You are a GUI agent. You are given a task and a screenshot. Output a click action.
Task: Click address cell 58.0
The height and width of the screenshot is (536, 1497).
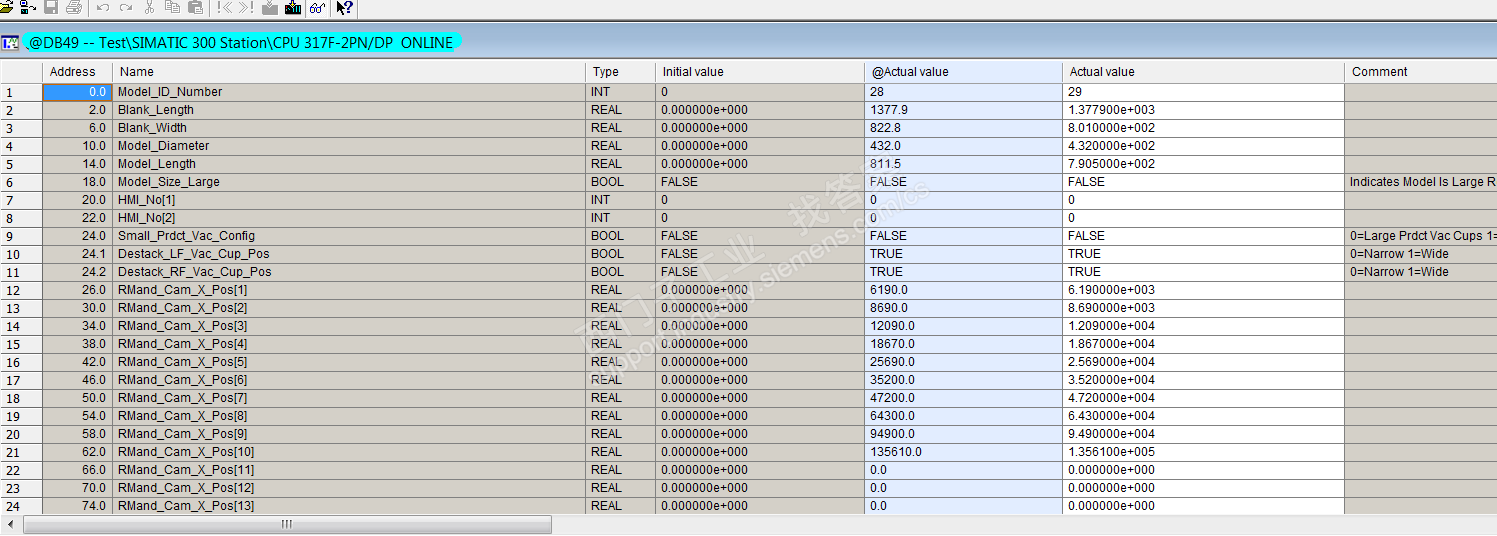pyautogui.click(x=77, y=434)
